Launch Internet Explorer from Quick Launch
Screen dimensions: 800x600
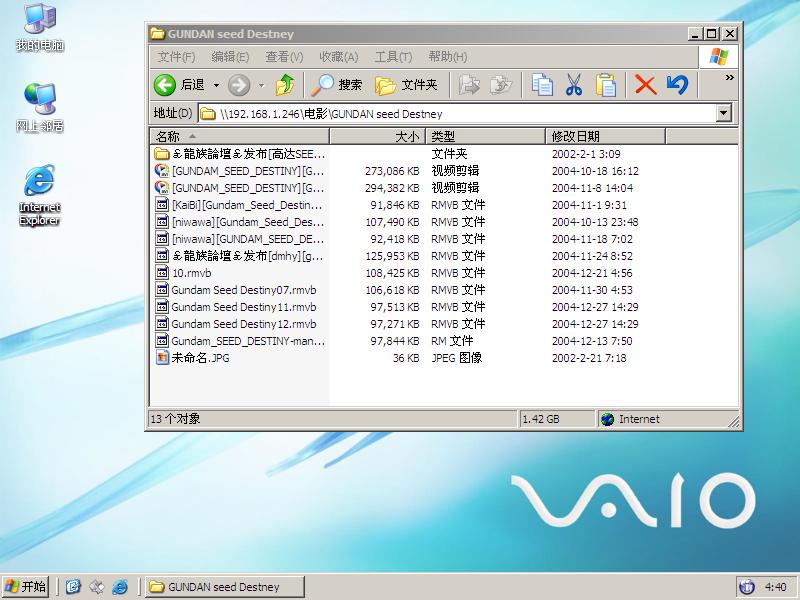tap(120, 587)
